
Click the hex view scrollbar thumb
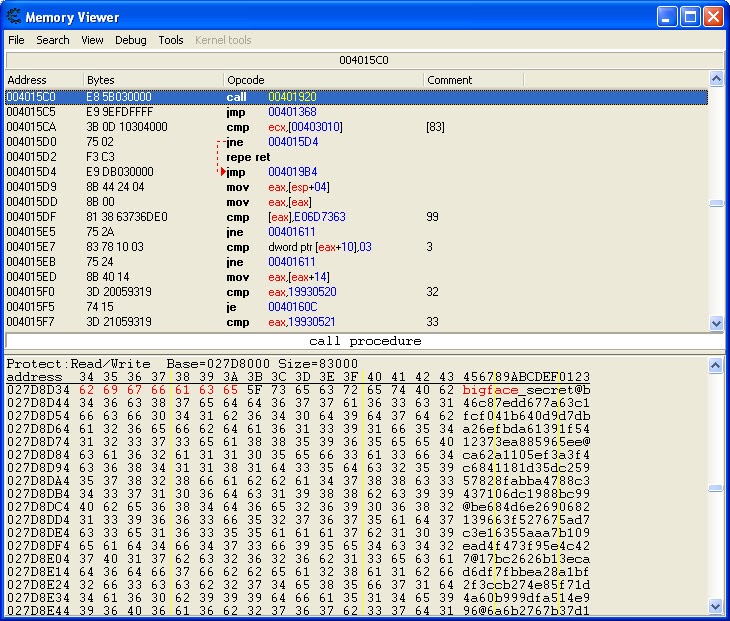coord(716,488)
